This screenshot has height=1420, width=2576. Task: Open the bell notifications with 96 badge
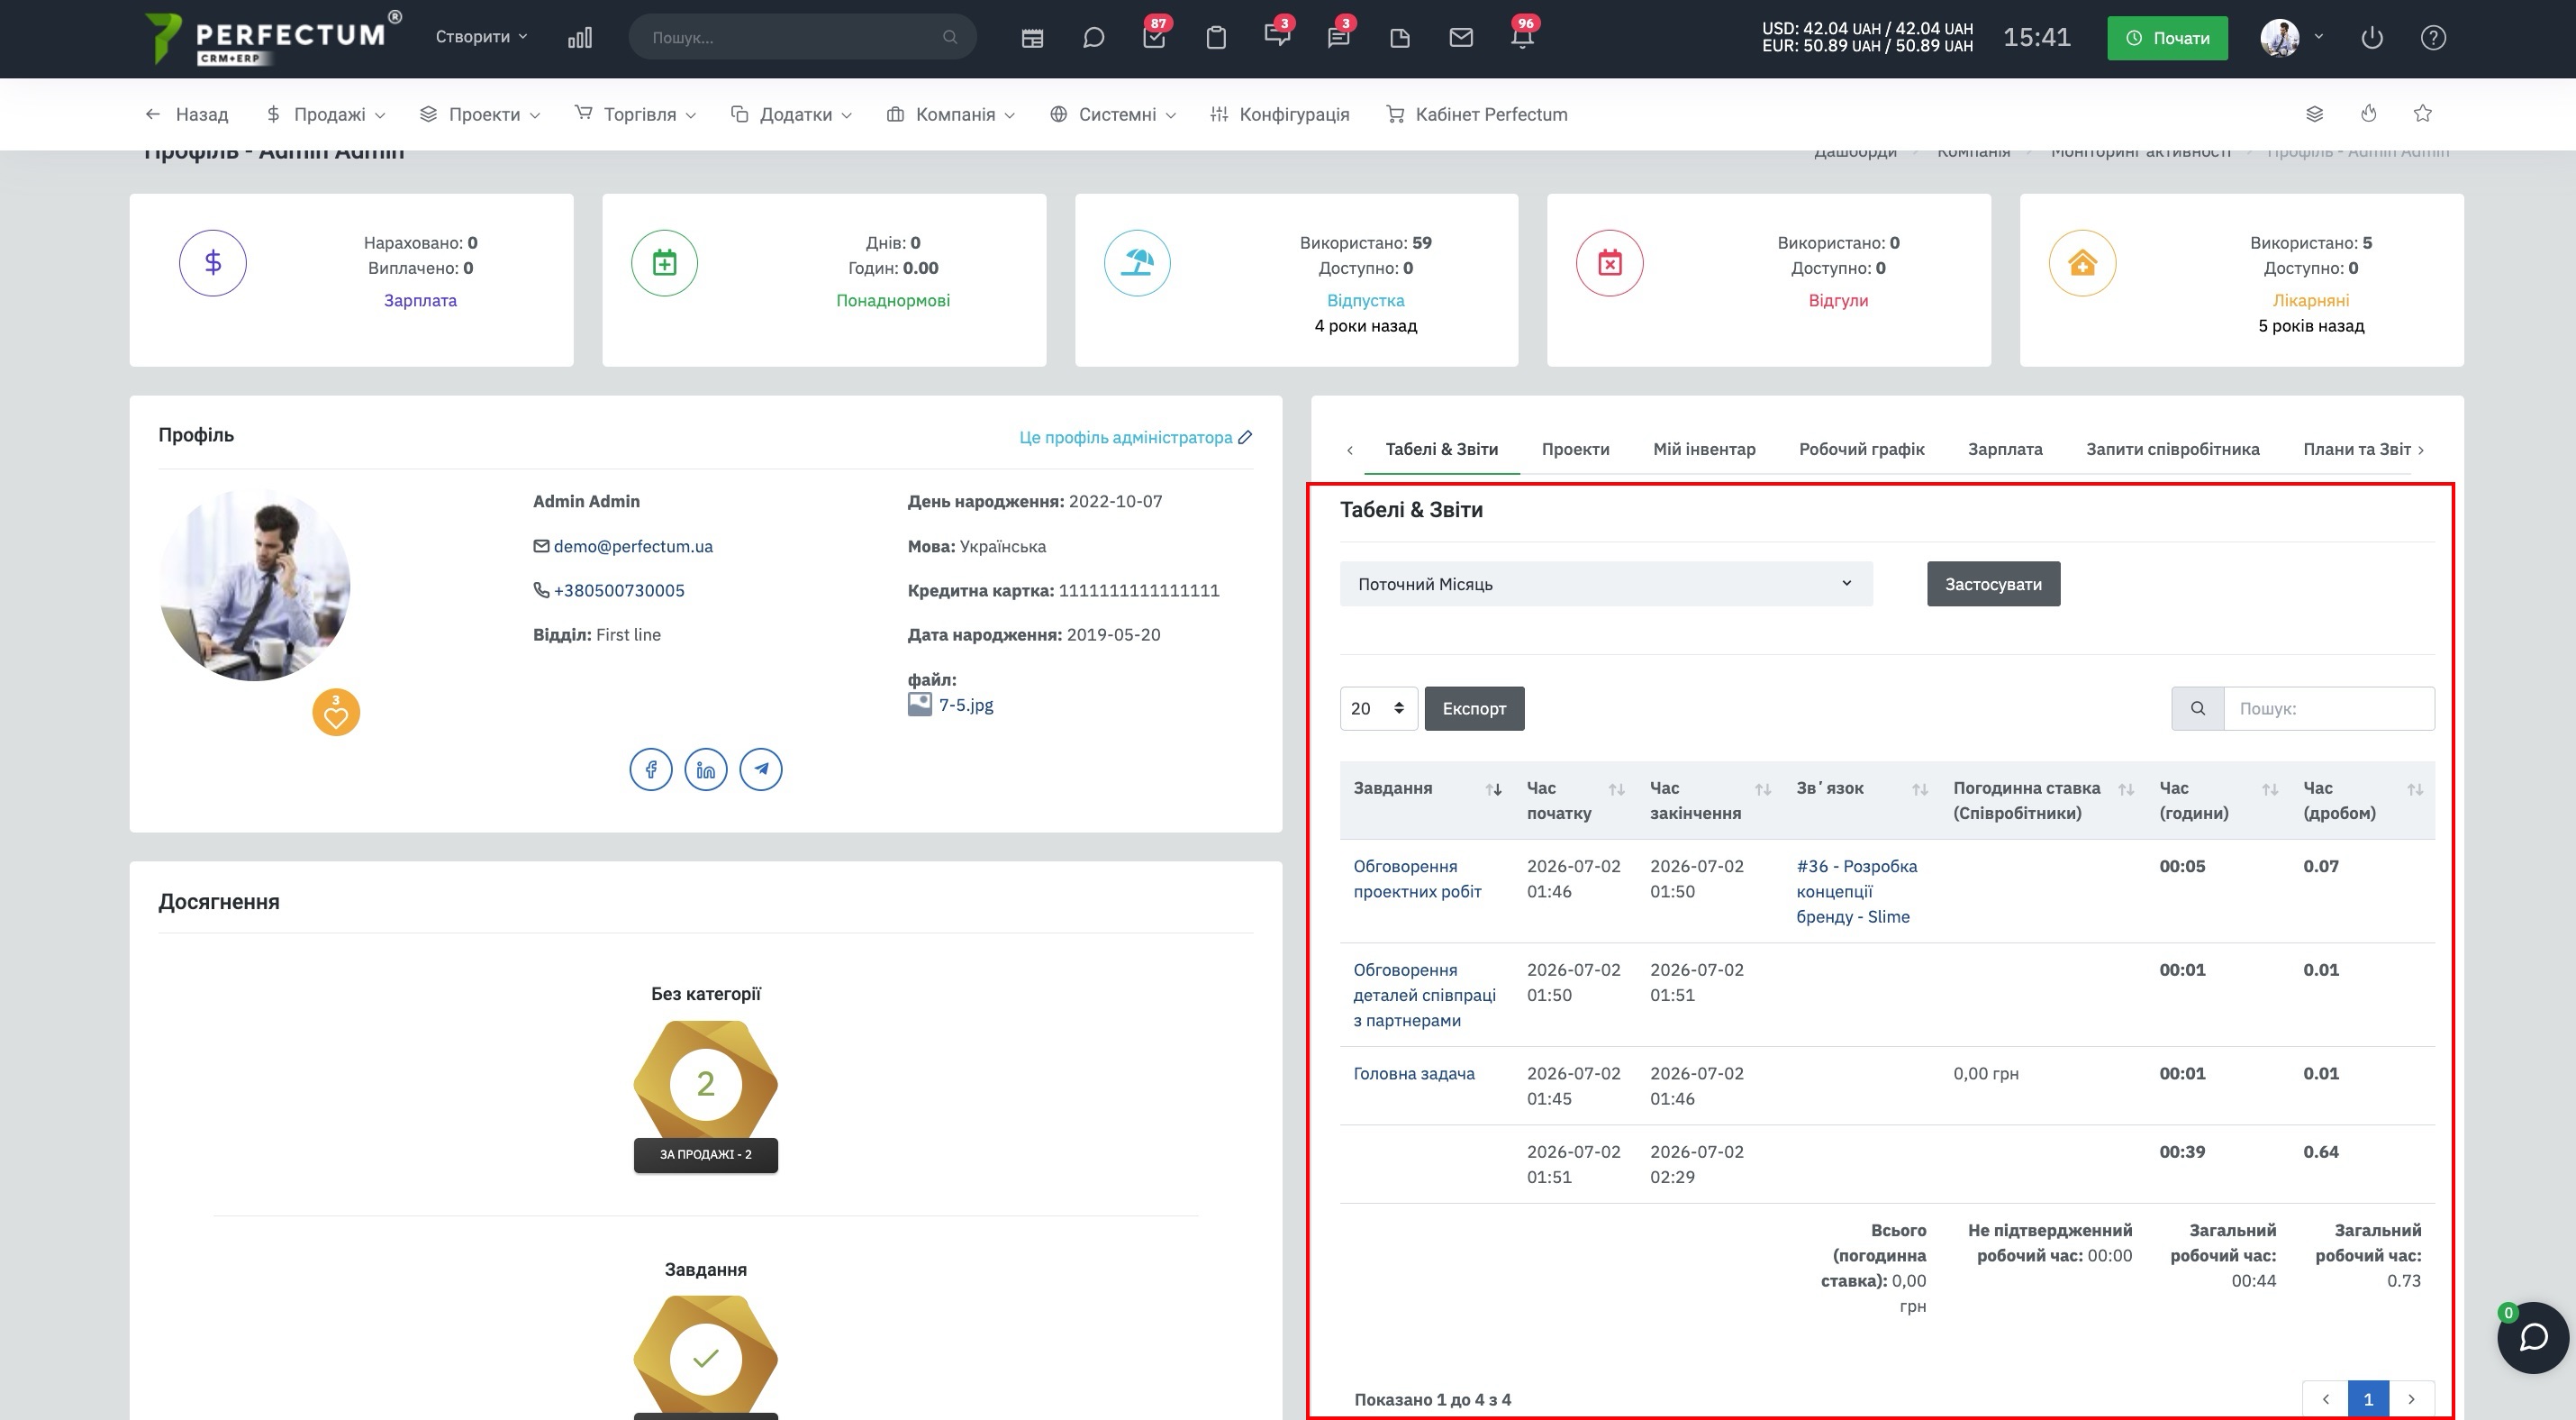pos(1522,38)
